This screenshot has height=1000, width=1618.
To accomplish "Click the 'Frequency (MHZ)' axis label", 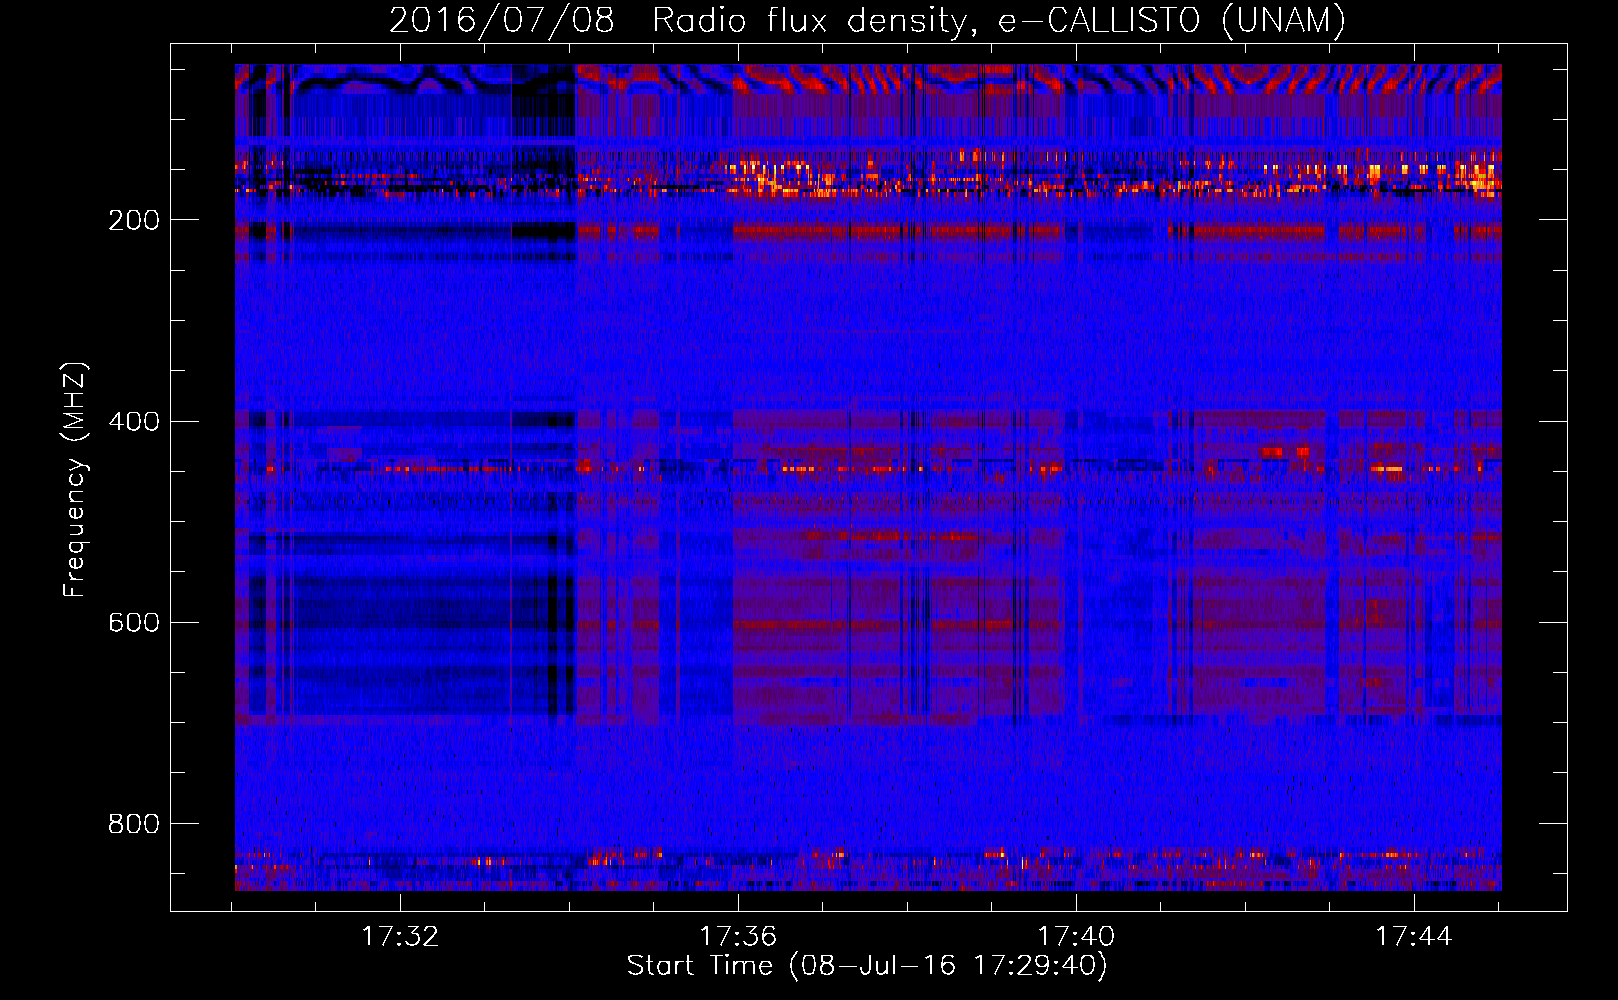I will click(x=75, y=479).
